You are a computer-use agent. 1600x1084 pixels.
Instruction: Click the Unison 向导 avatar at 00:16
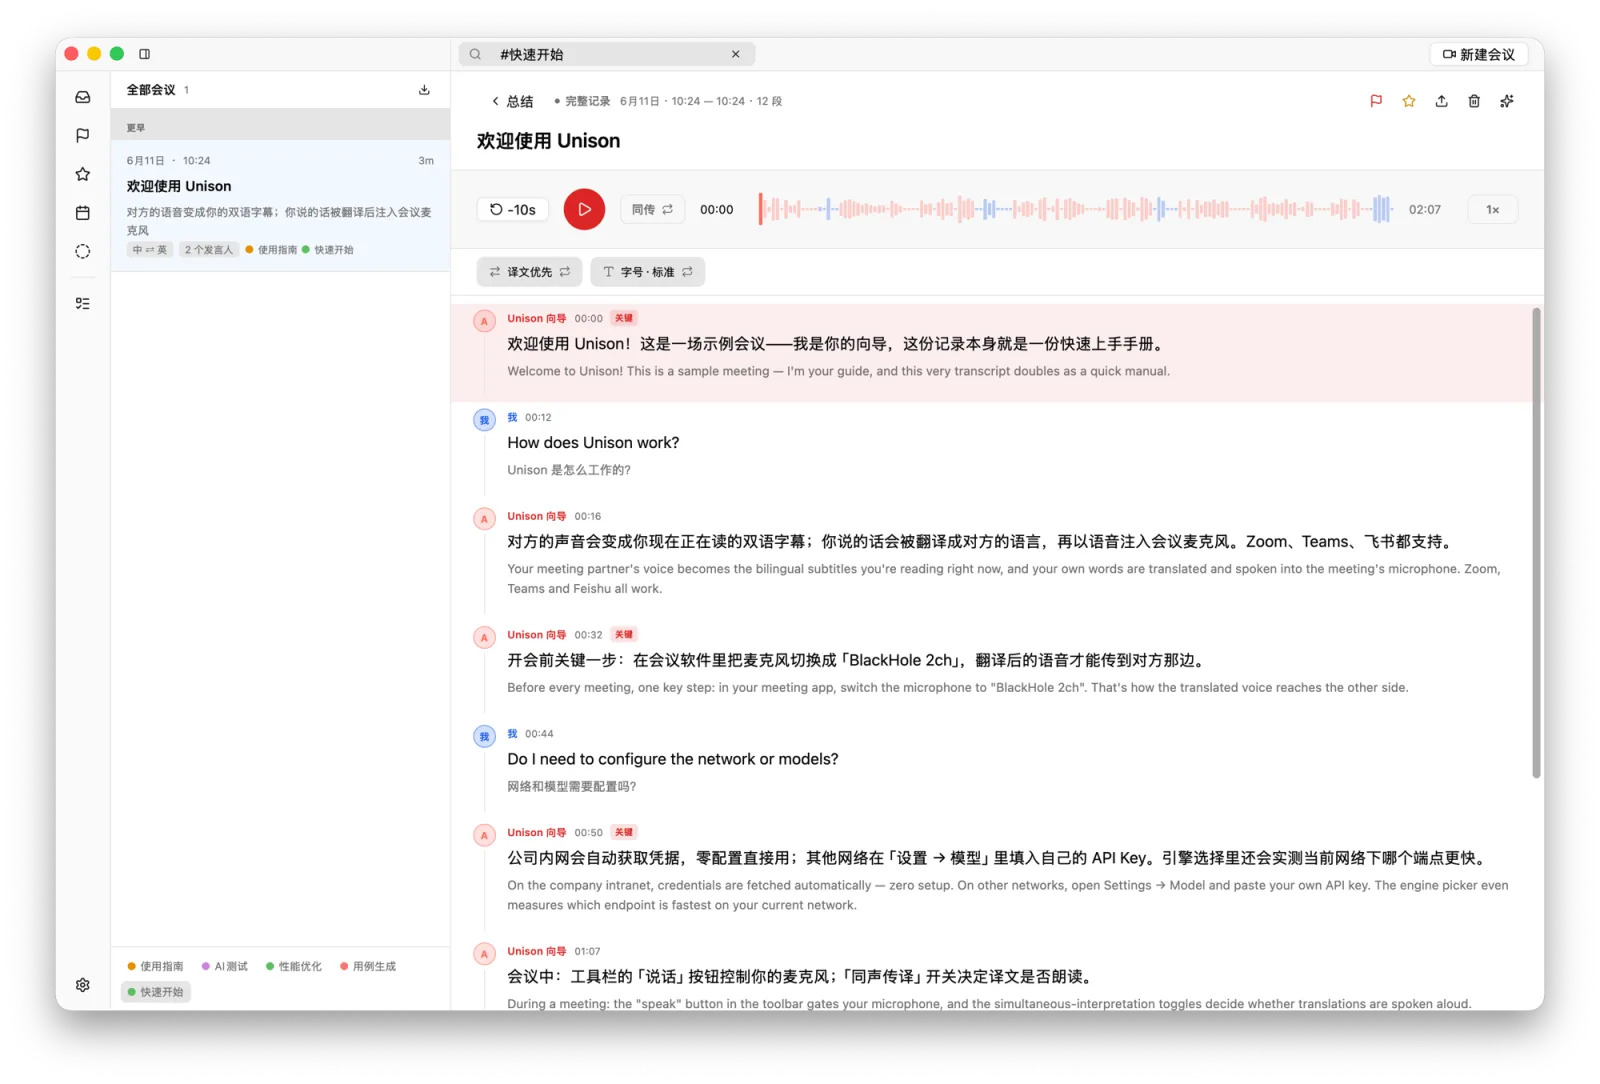[484, 519]
